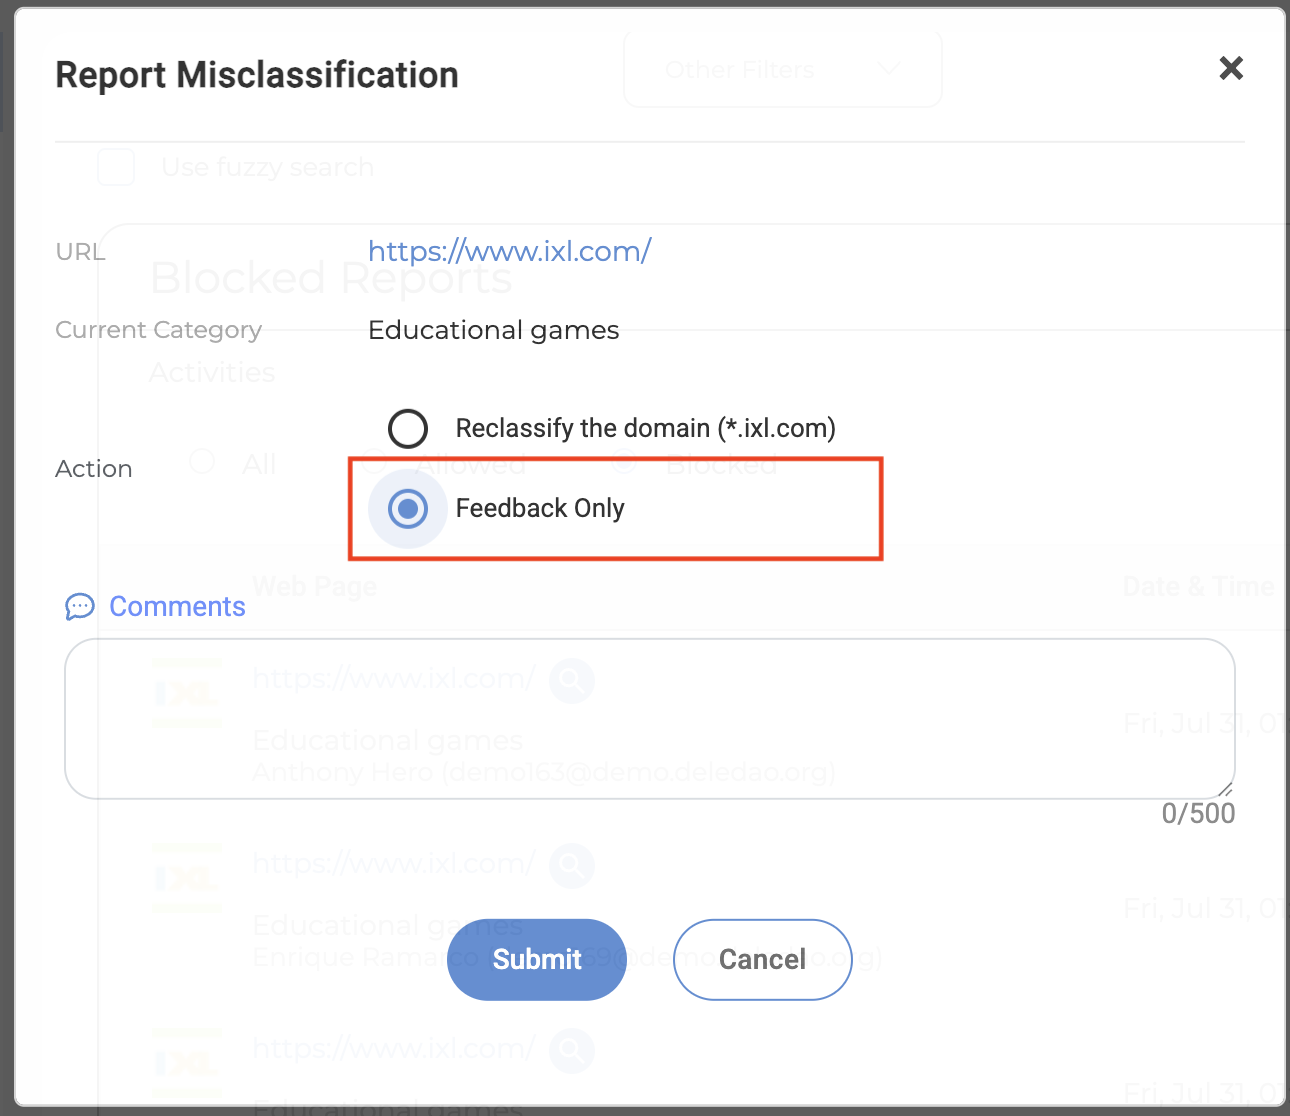This screenshot has height=1116, width=1290.
Task: Close the Report Misclassification dialog with X
Action: pyautogui.click(x=1231, y=68)
